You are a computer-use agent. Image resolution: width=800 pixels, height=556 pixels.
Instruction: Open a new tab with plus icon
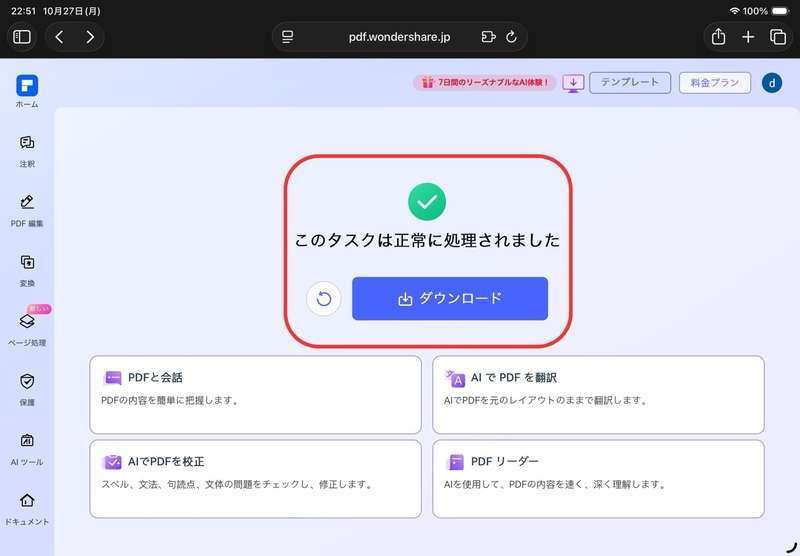[x=748, y=37]
